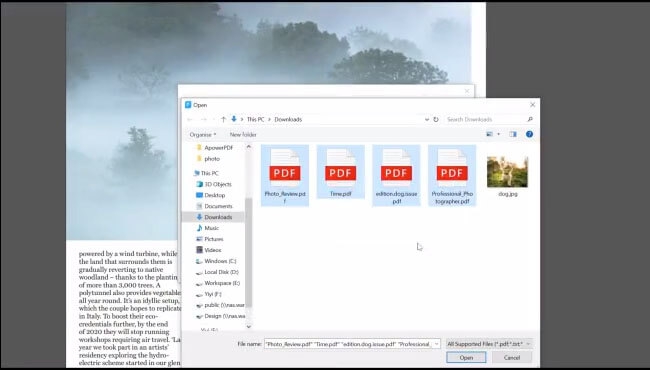Open 3D Objects in sidebar
The height and width of the screenshot is (370, 650).
pos(214,184)
